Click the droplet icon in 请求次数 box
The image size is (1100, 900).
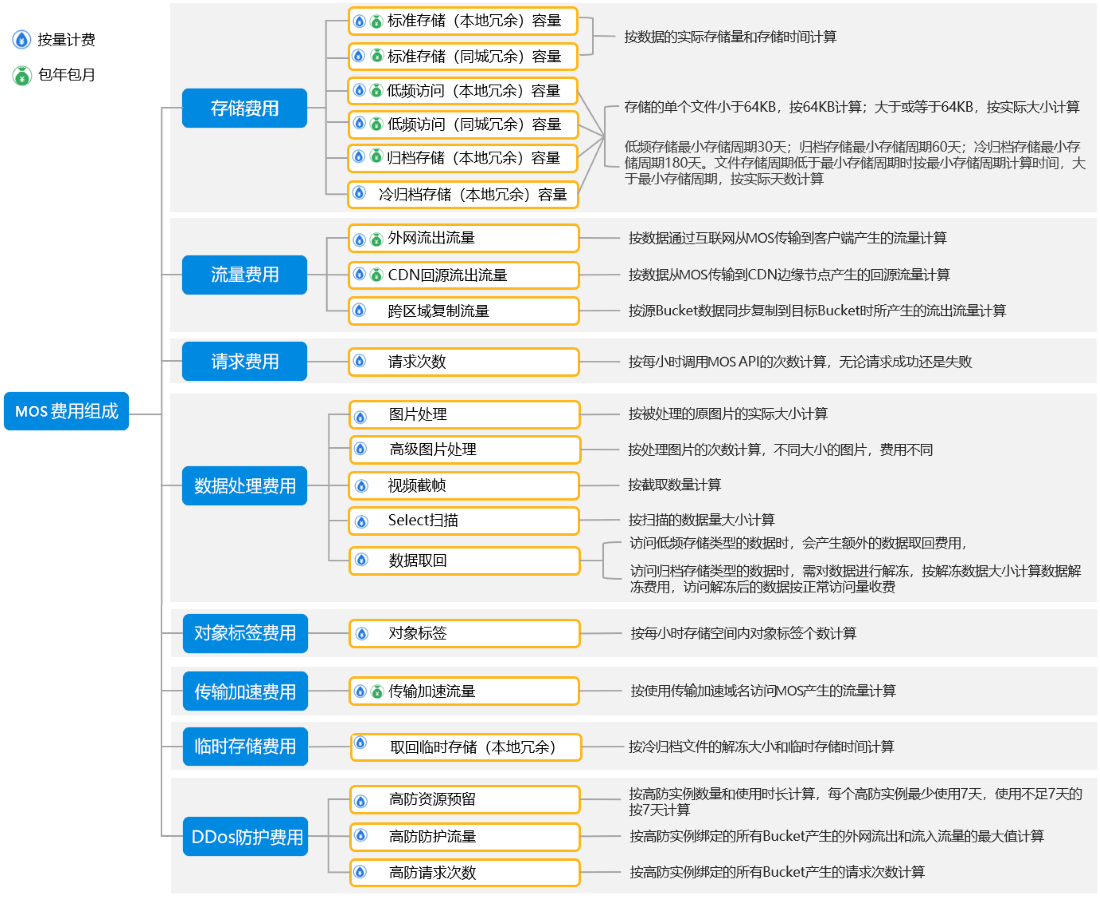pos(360,361)
